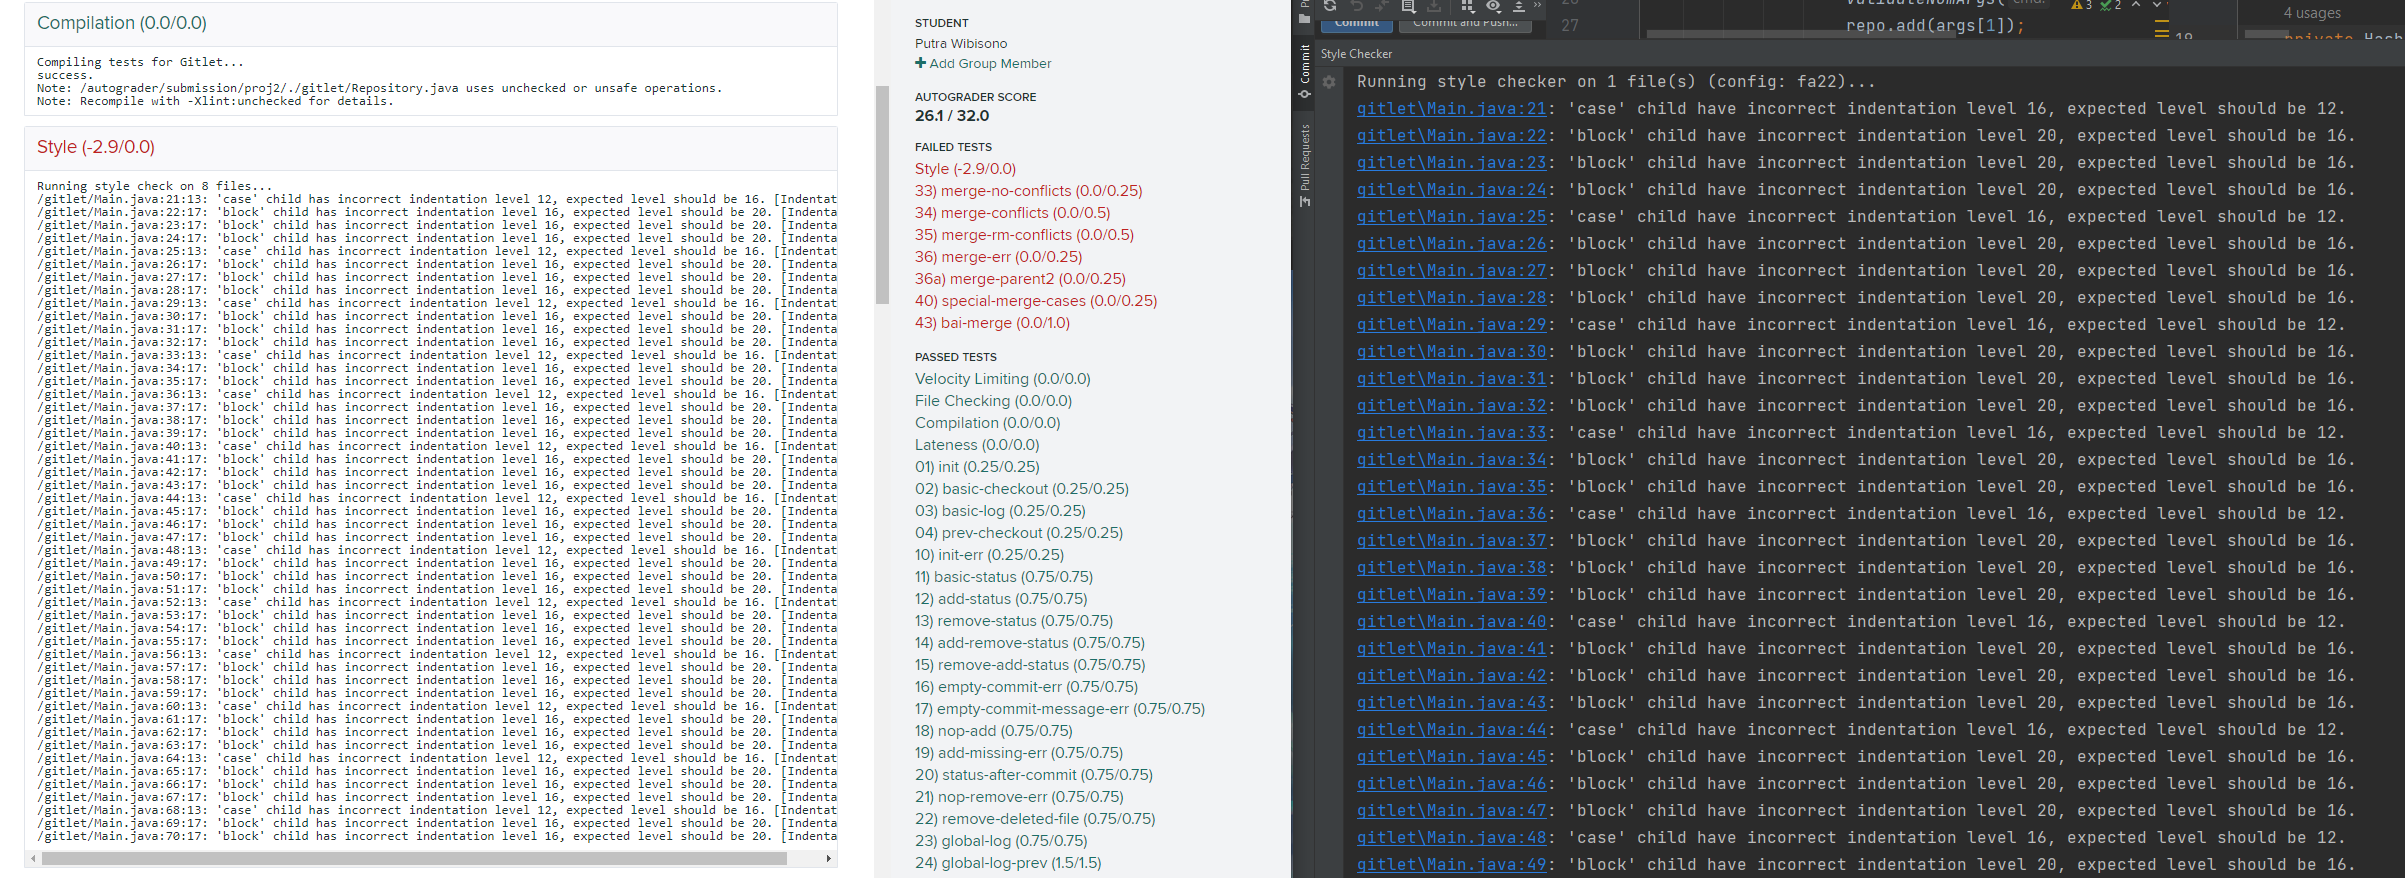Select failed test 34) merge-conflicts

pyautogui.click(x=1011, y=213)
